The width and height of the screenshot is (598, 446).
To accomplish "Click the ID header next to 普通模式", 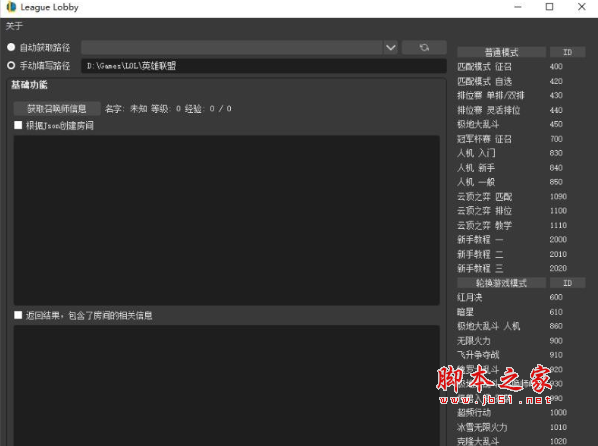I will [567, 52].
